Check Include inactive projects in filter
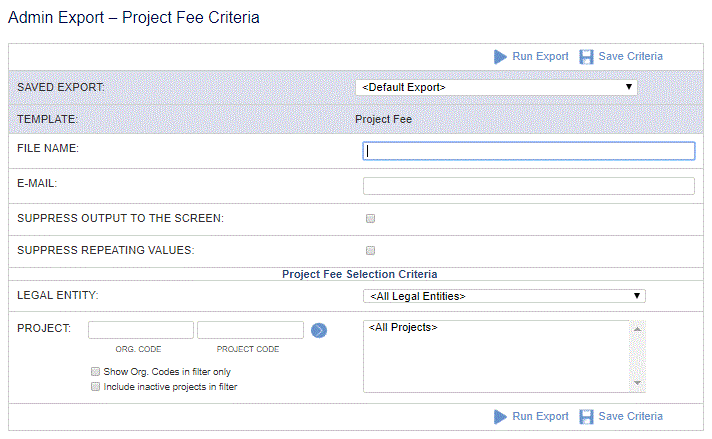 (x=95, y=387)
